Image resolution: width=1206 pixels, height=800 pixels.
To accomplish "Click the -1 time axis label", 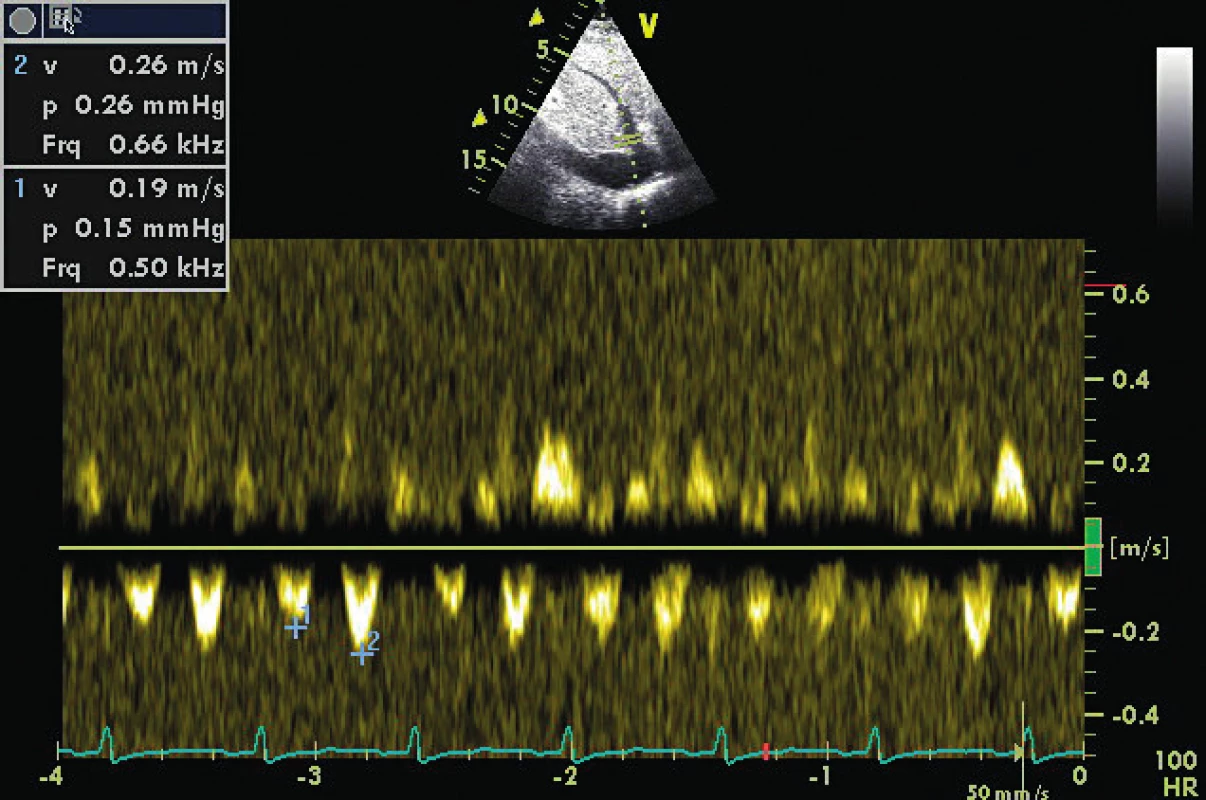I will [x=820, y=776].
